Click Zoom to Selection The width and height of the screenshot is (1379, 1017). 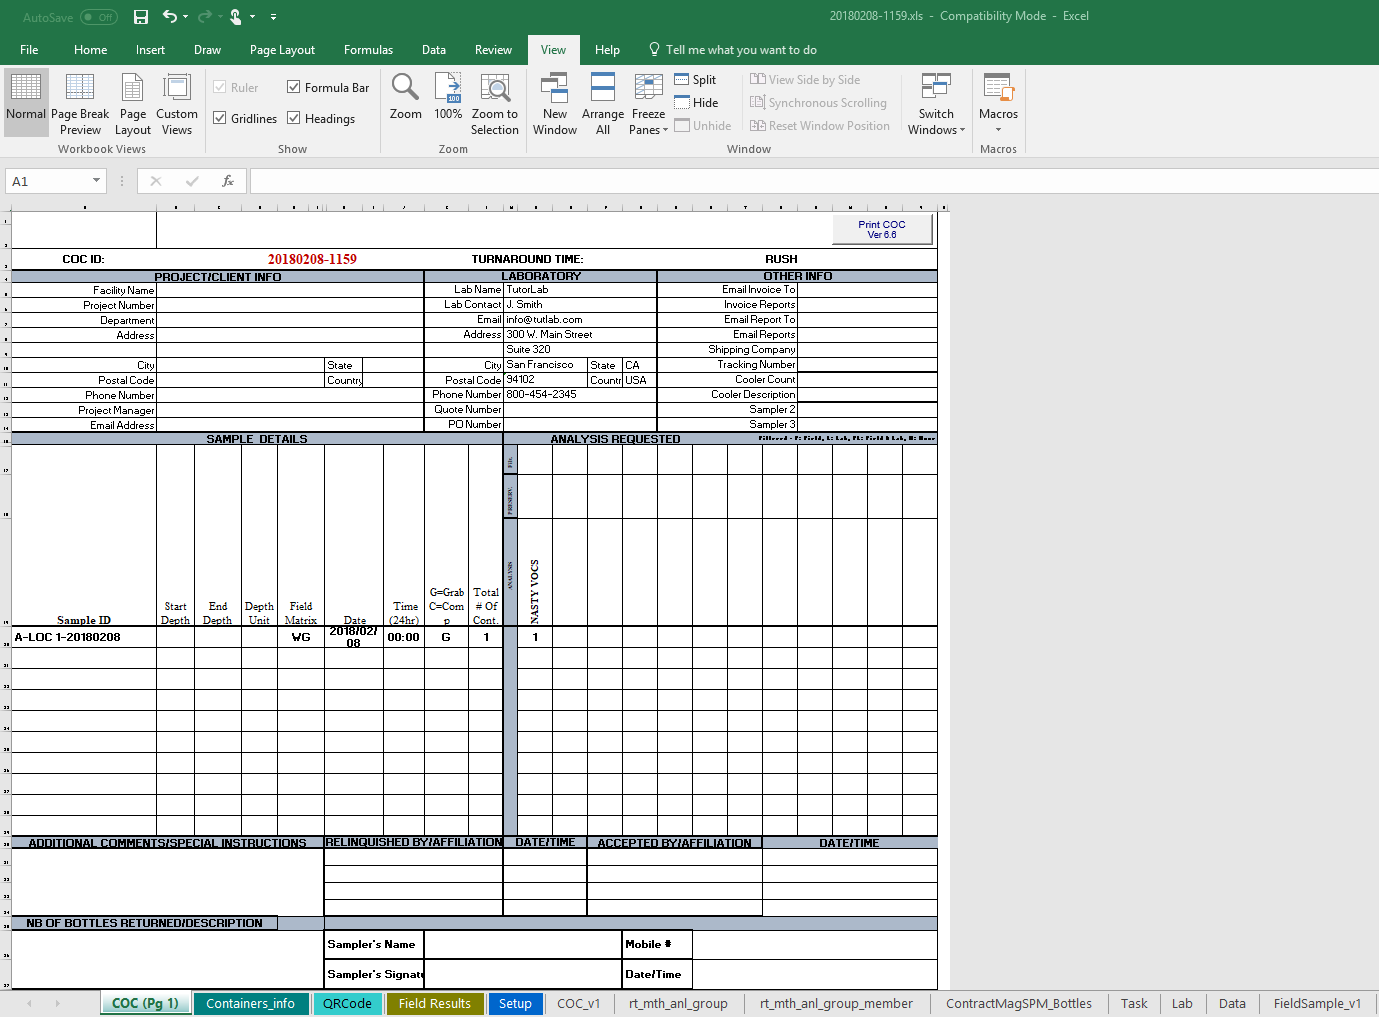(x=495, y=104)
